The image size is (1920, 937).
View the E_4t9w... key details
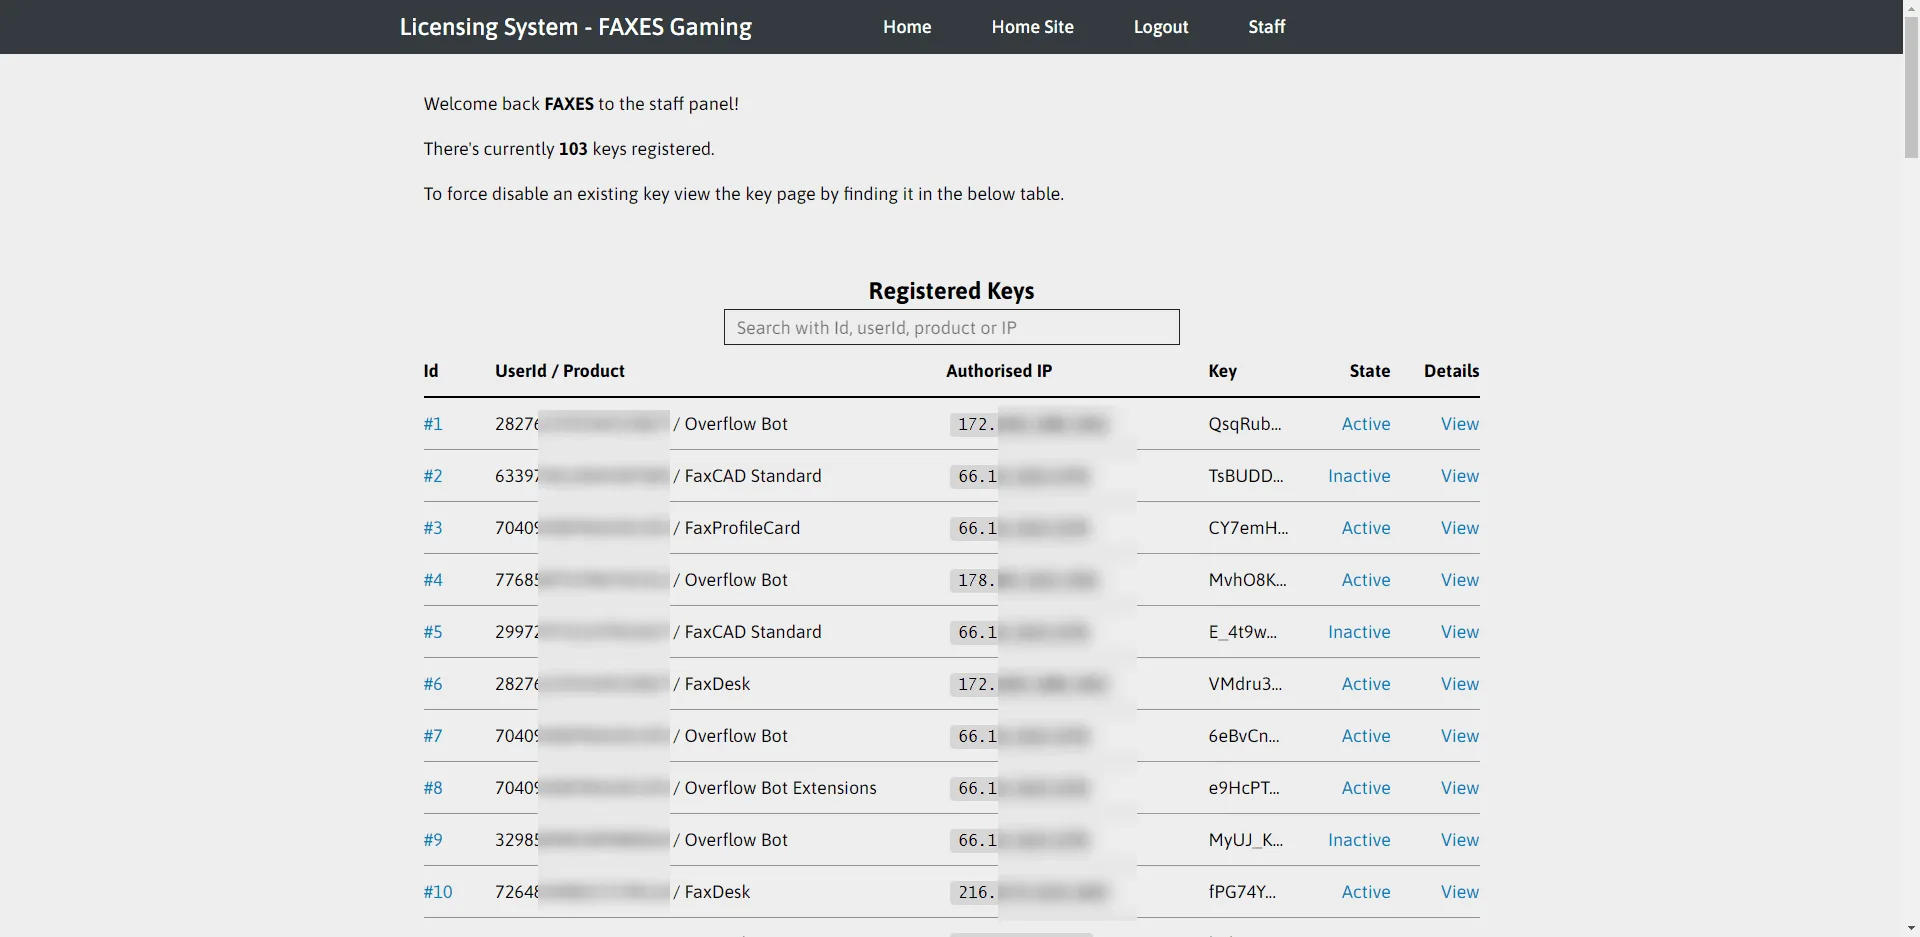(1459, 632)
